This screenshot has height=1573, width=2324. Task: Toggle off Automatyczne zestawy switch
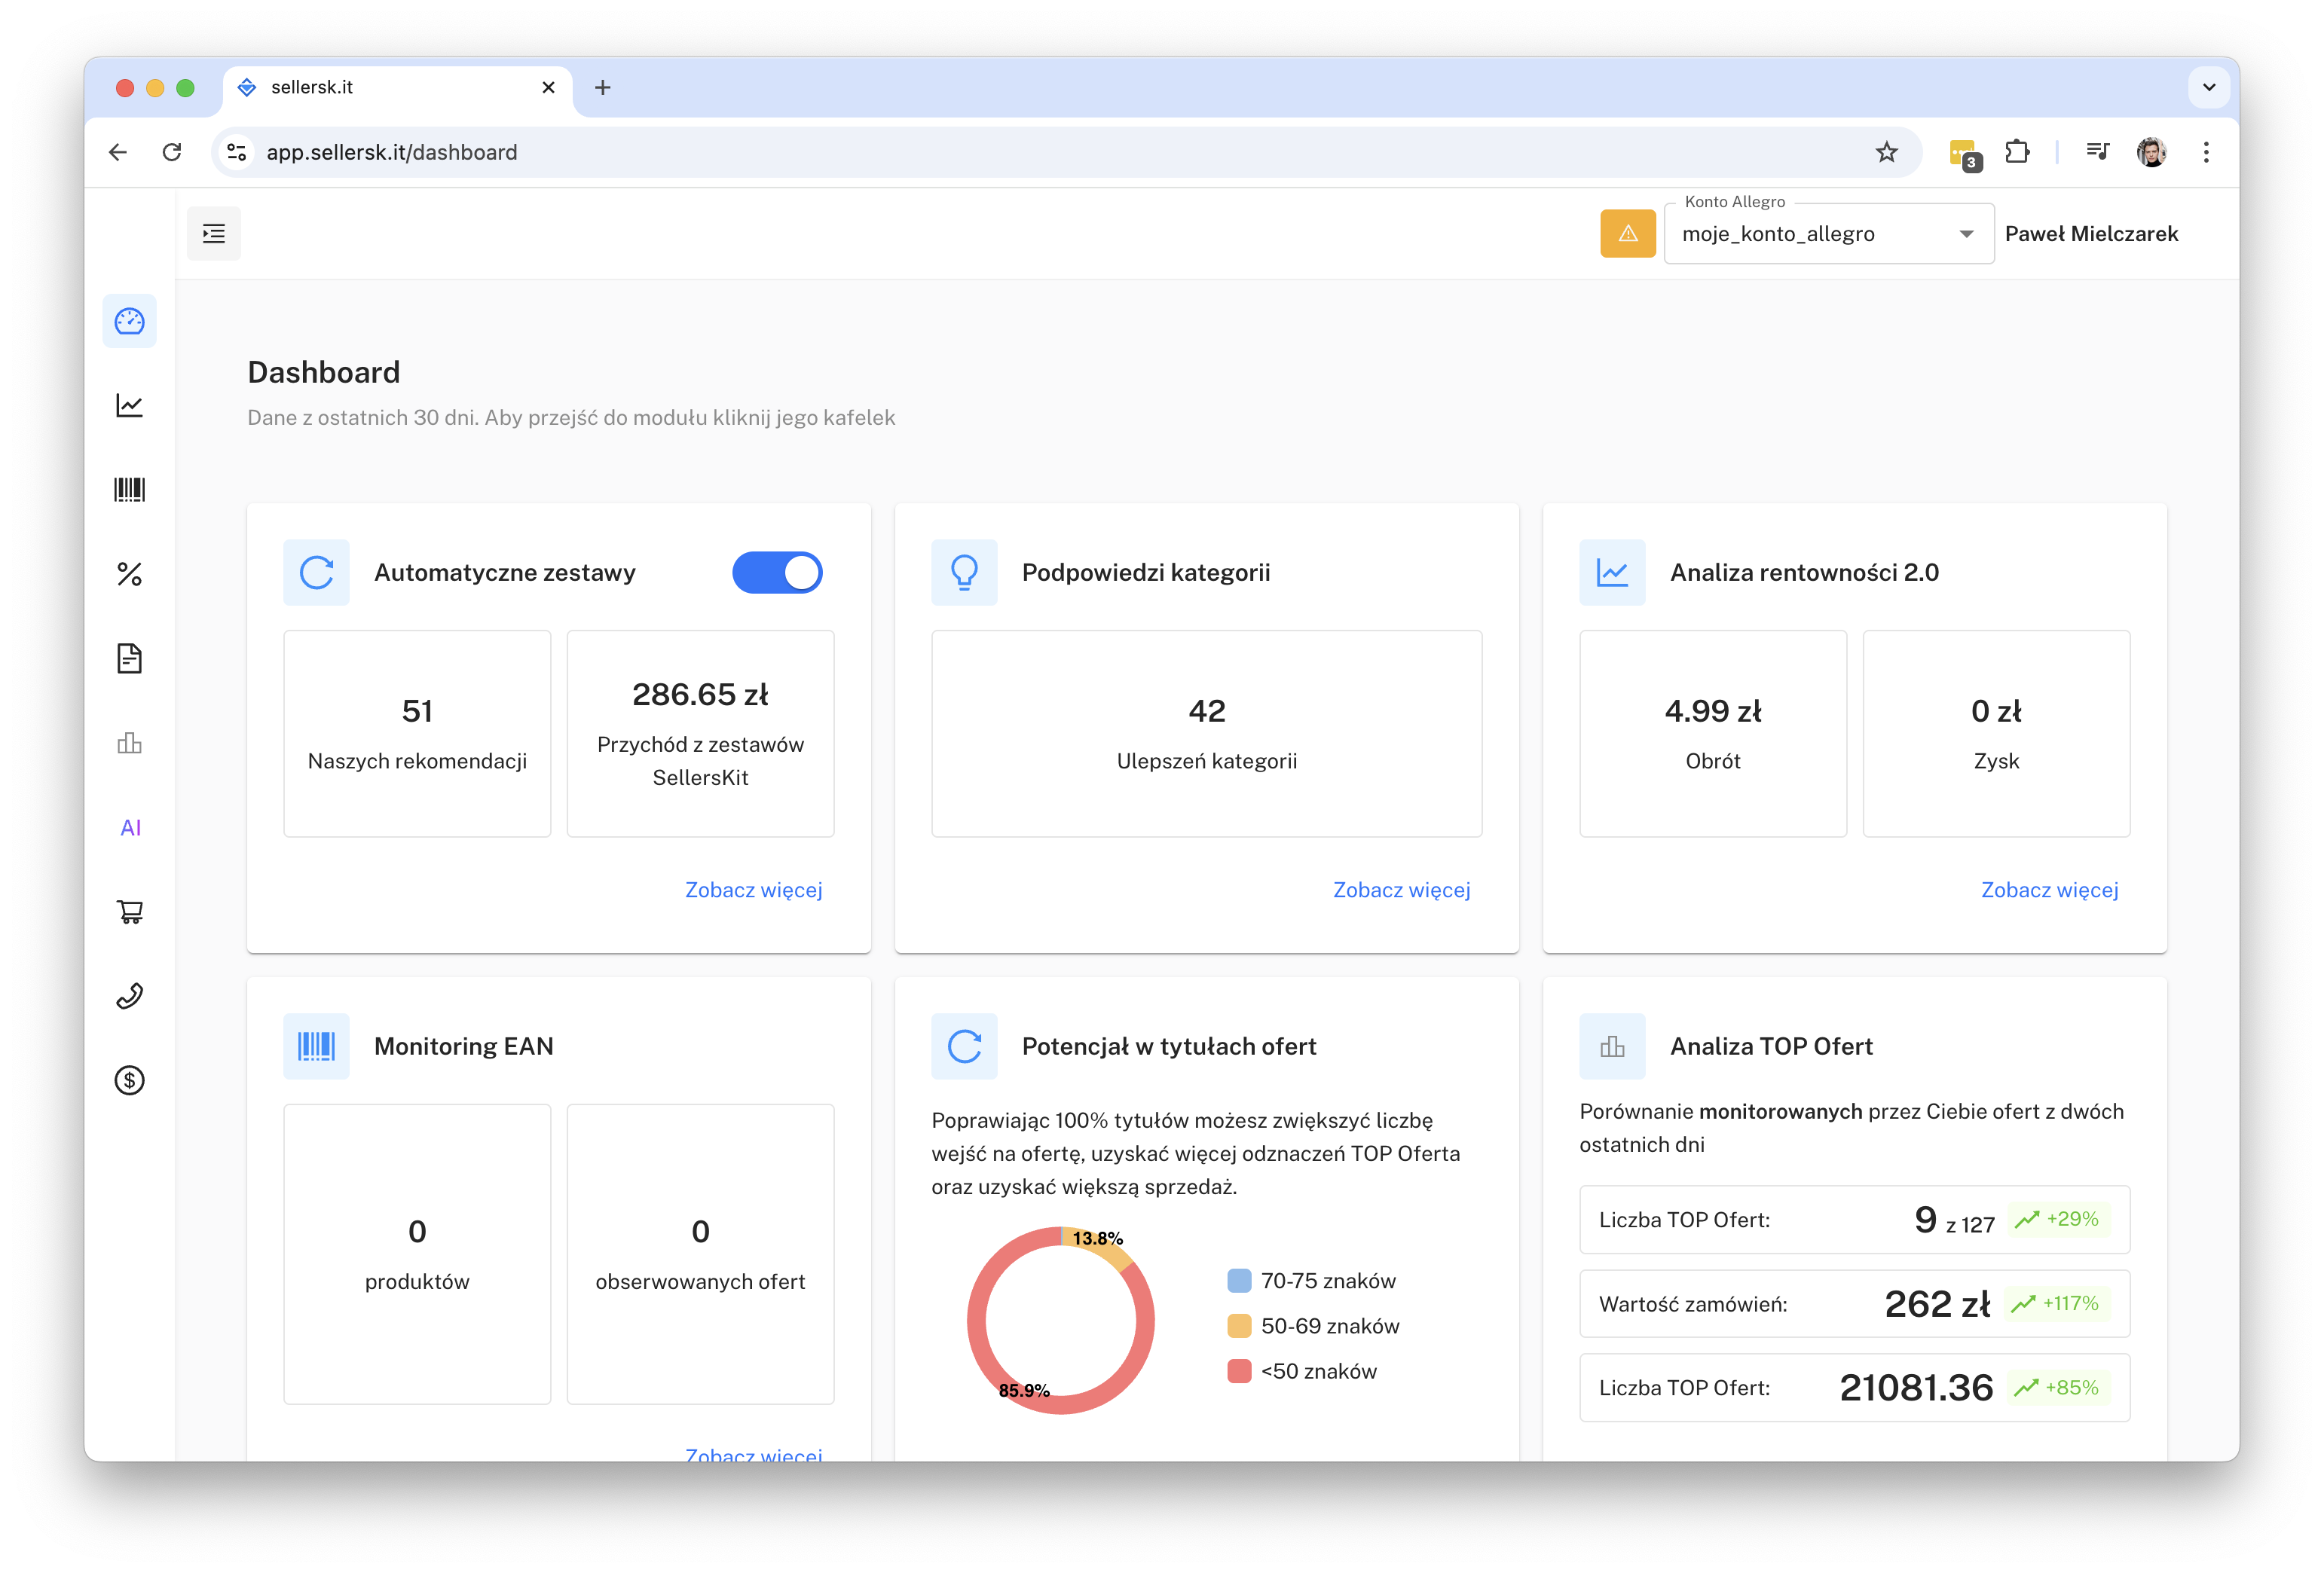tap(777, 572)
